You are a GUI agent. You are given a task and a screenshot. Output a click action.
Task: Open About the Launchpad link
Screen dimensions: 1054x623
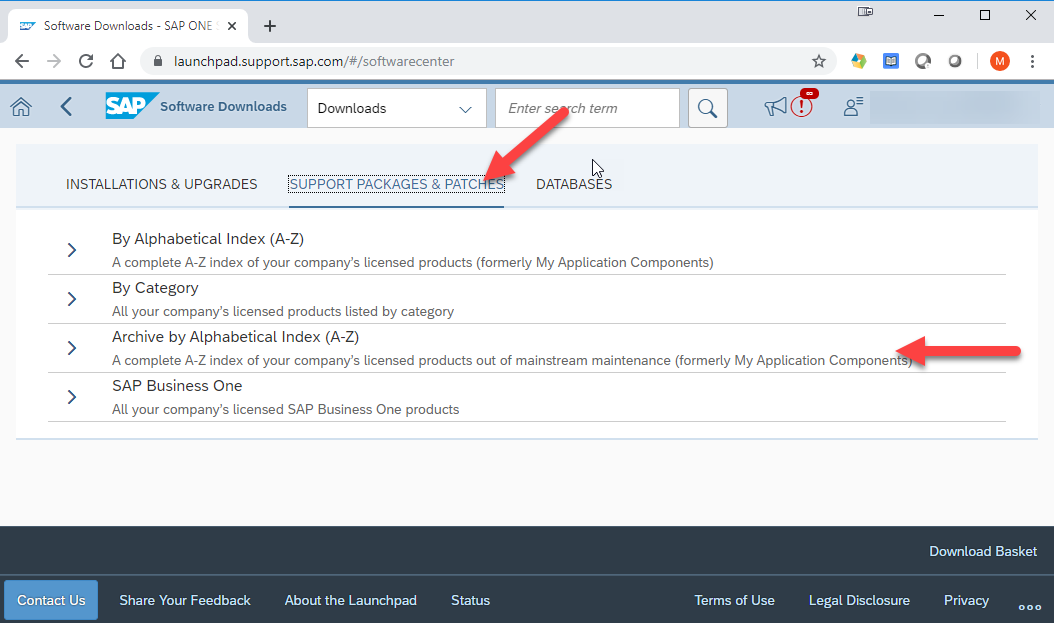coord(350,600)
